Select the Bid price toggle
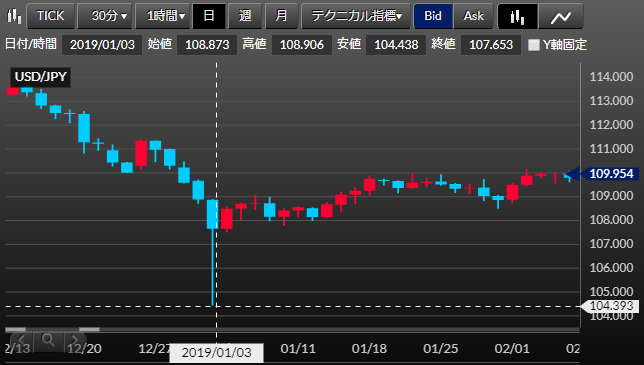 (433, 16)
